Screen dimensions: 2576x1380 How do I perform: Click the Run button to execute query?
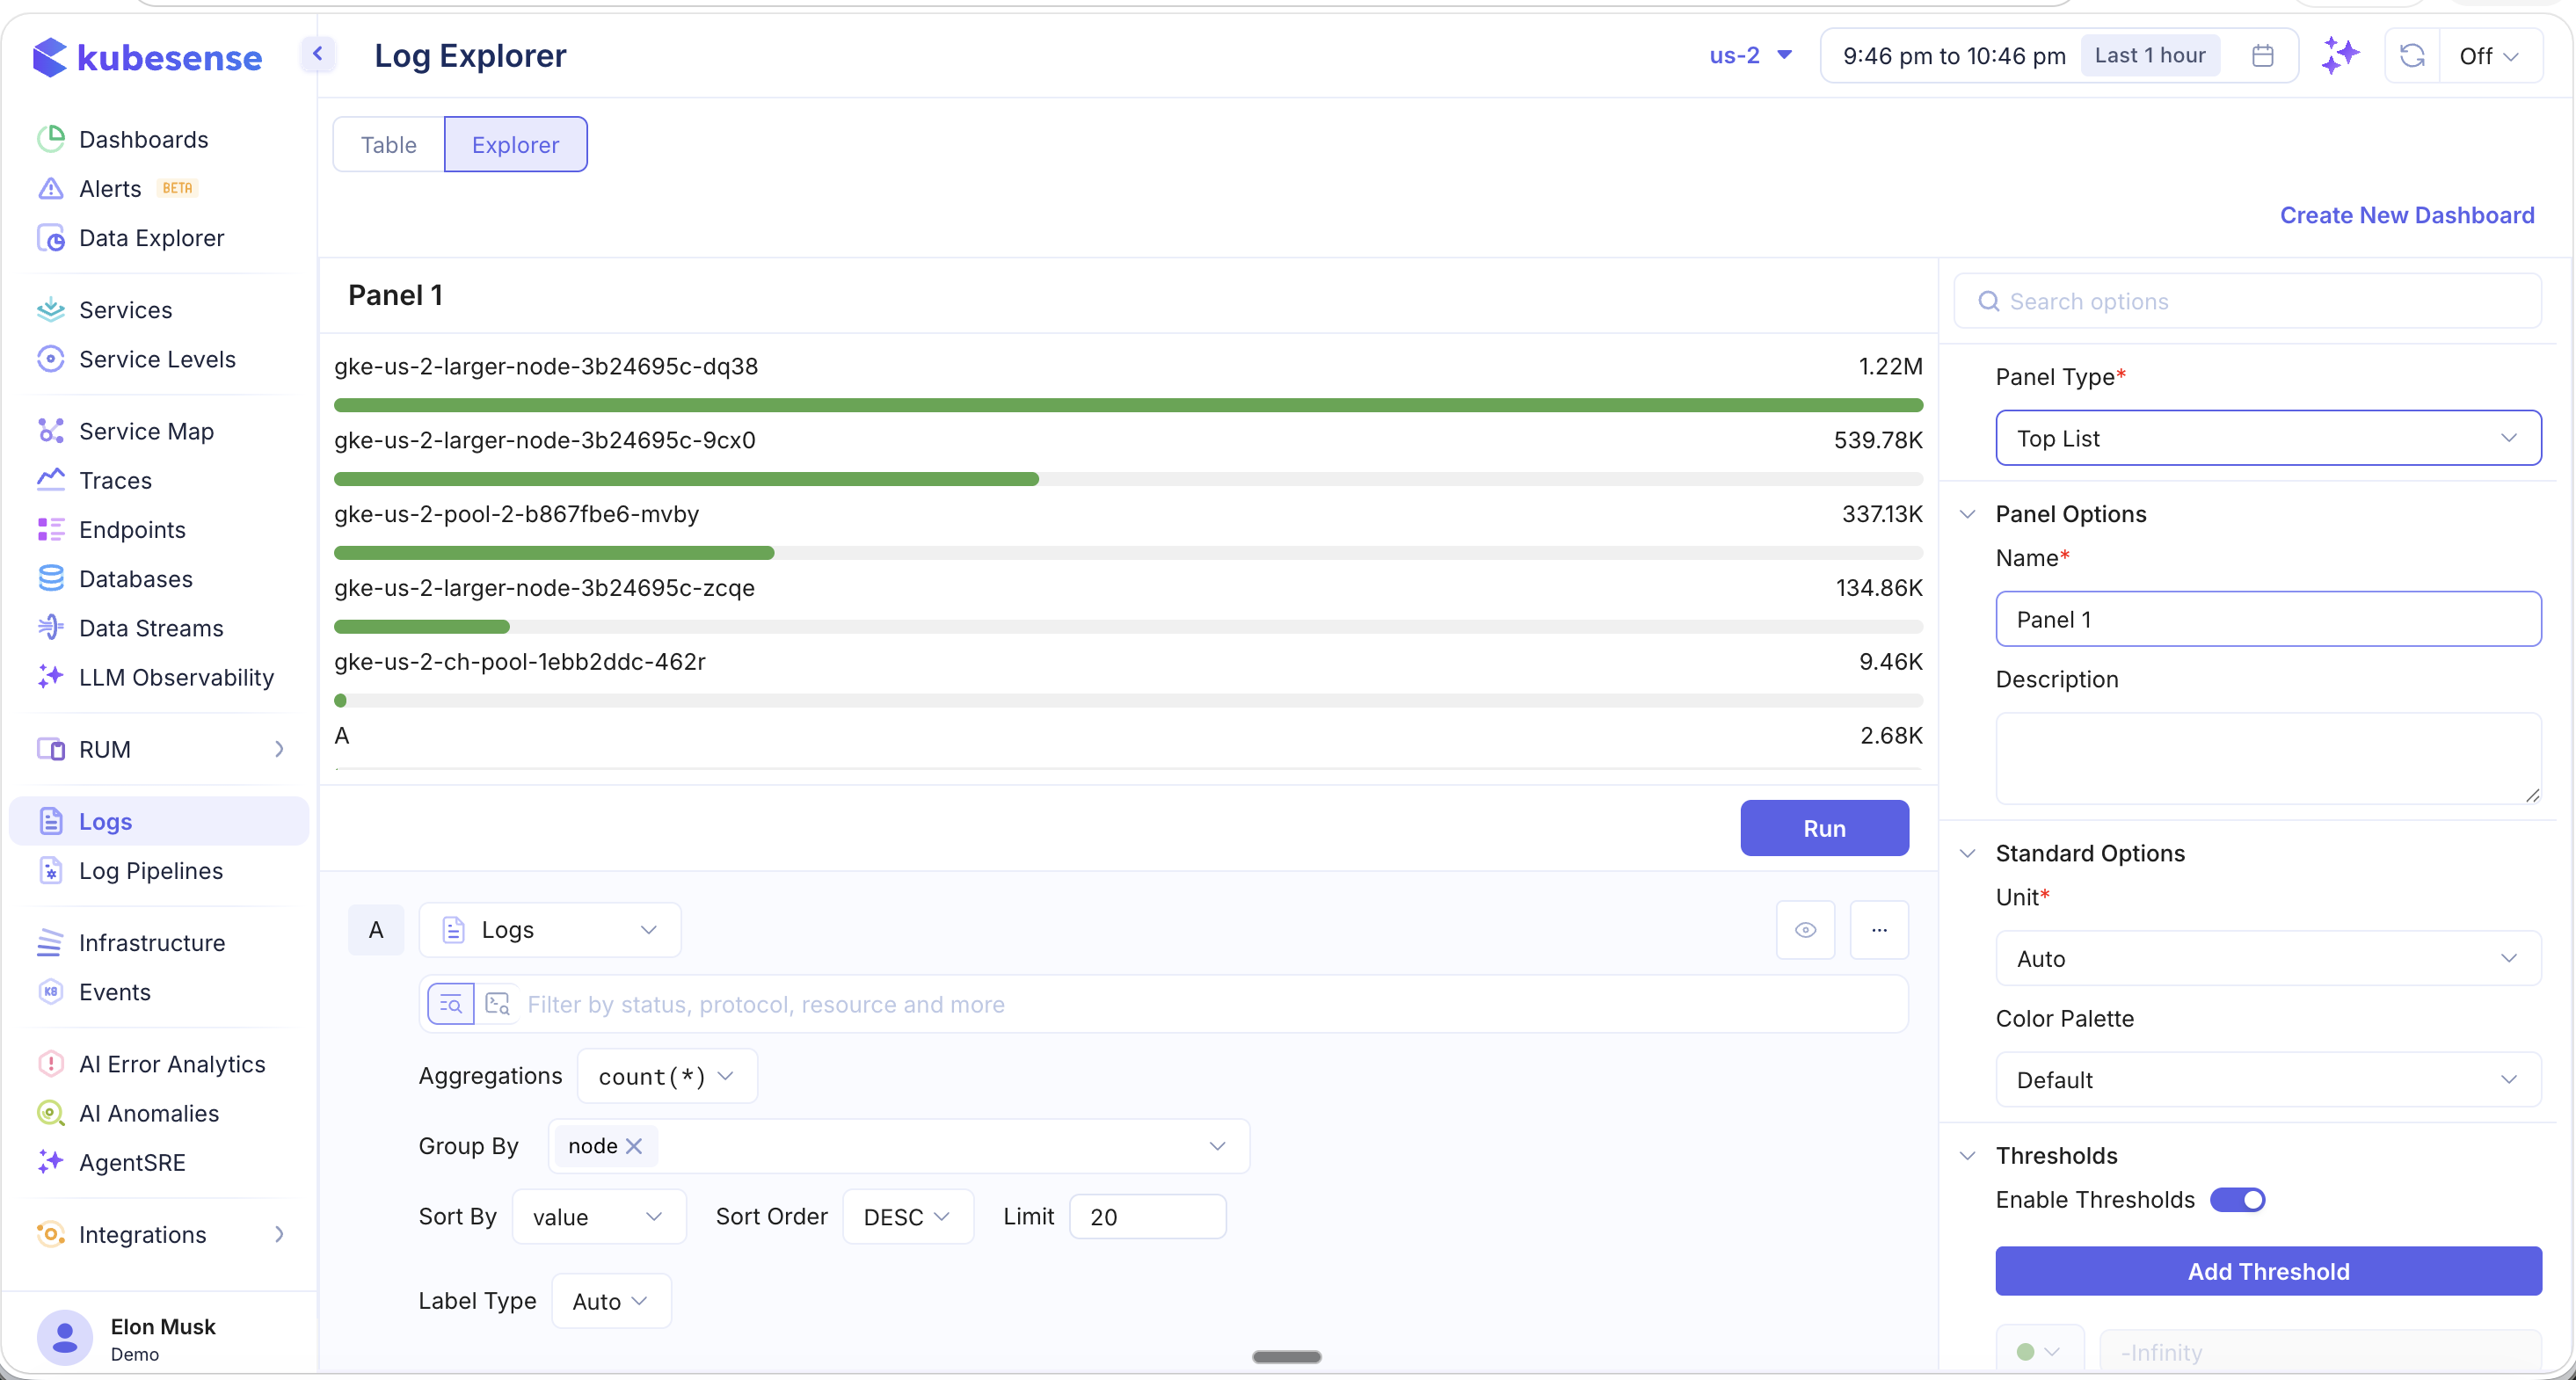pyautogui.click(x=1824, y=828)
